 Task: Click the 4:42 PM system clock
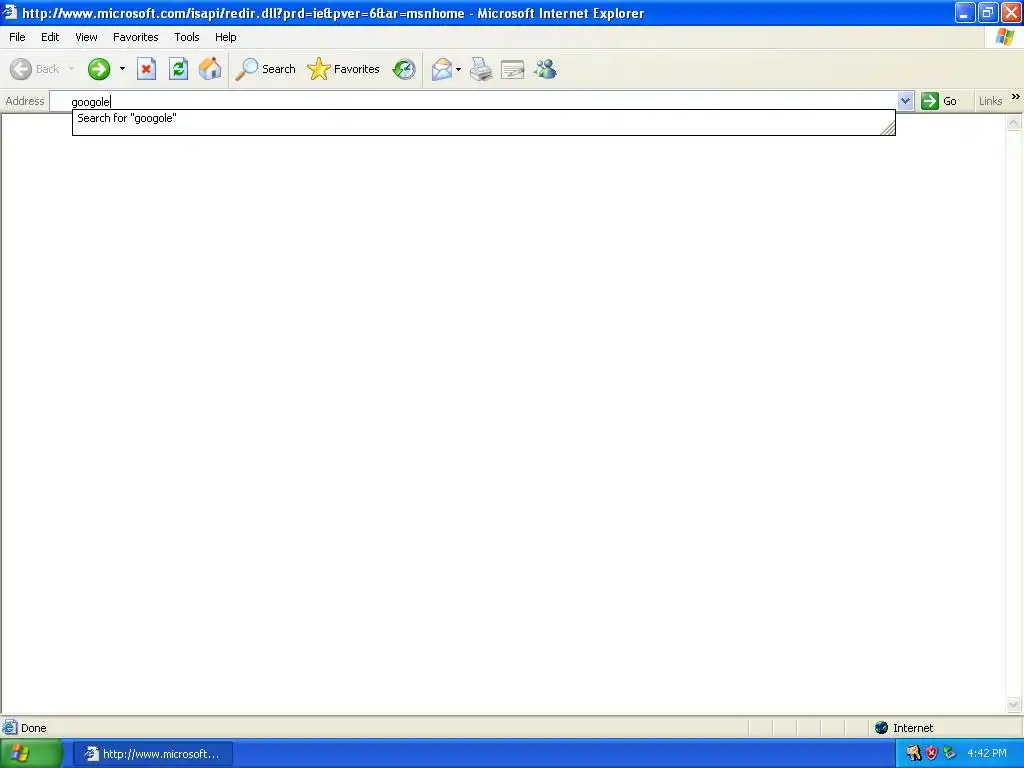click(x=986, y=754)
